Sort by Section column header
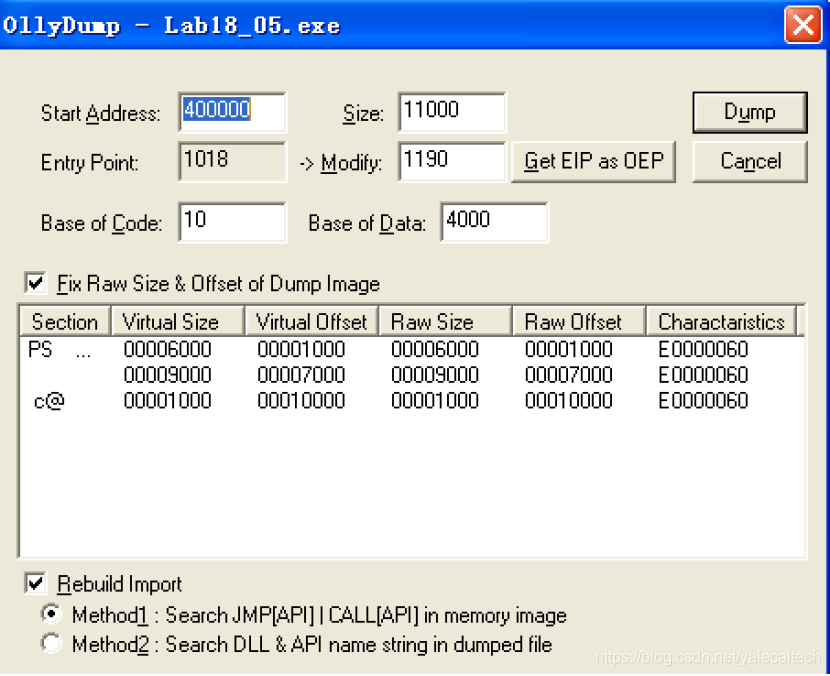Image resolution: width=830 pixels, height=676 pixels. click(65, 321)
